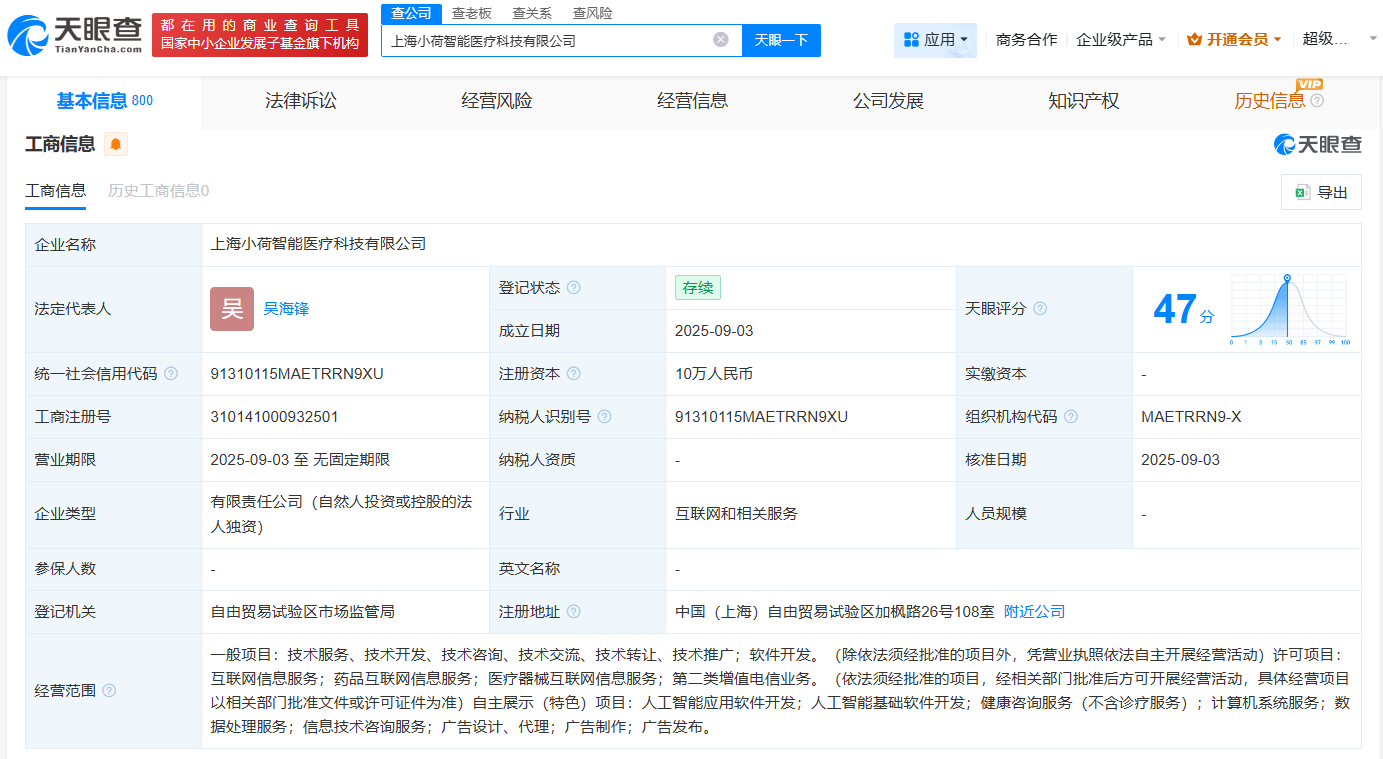Open tooltip icon next to 注册资本
Image resolution: width=1383 pixels, height=759 pixels.
pos(574,373)
